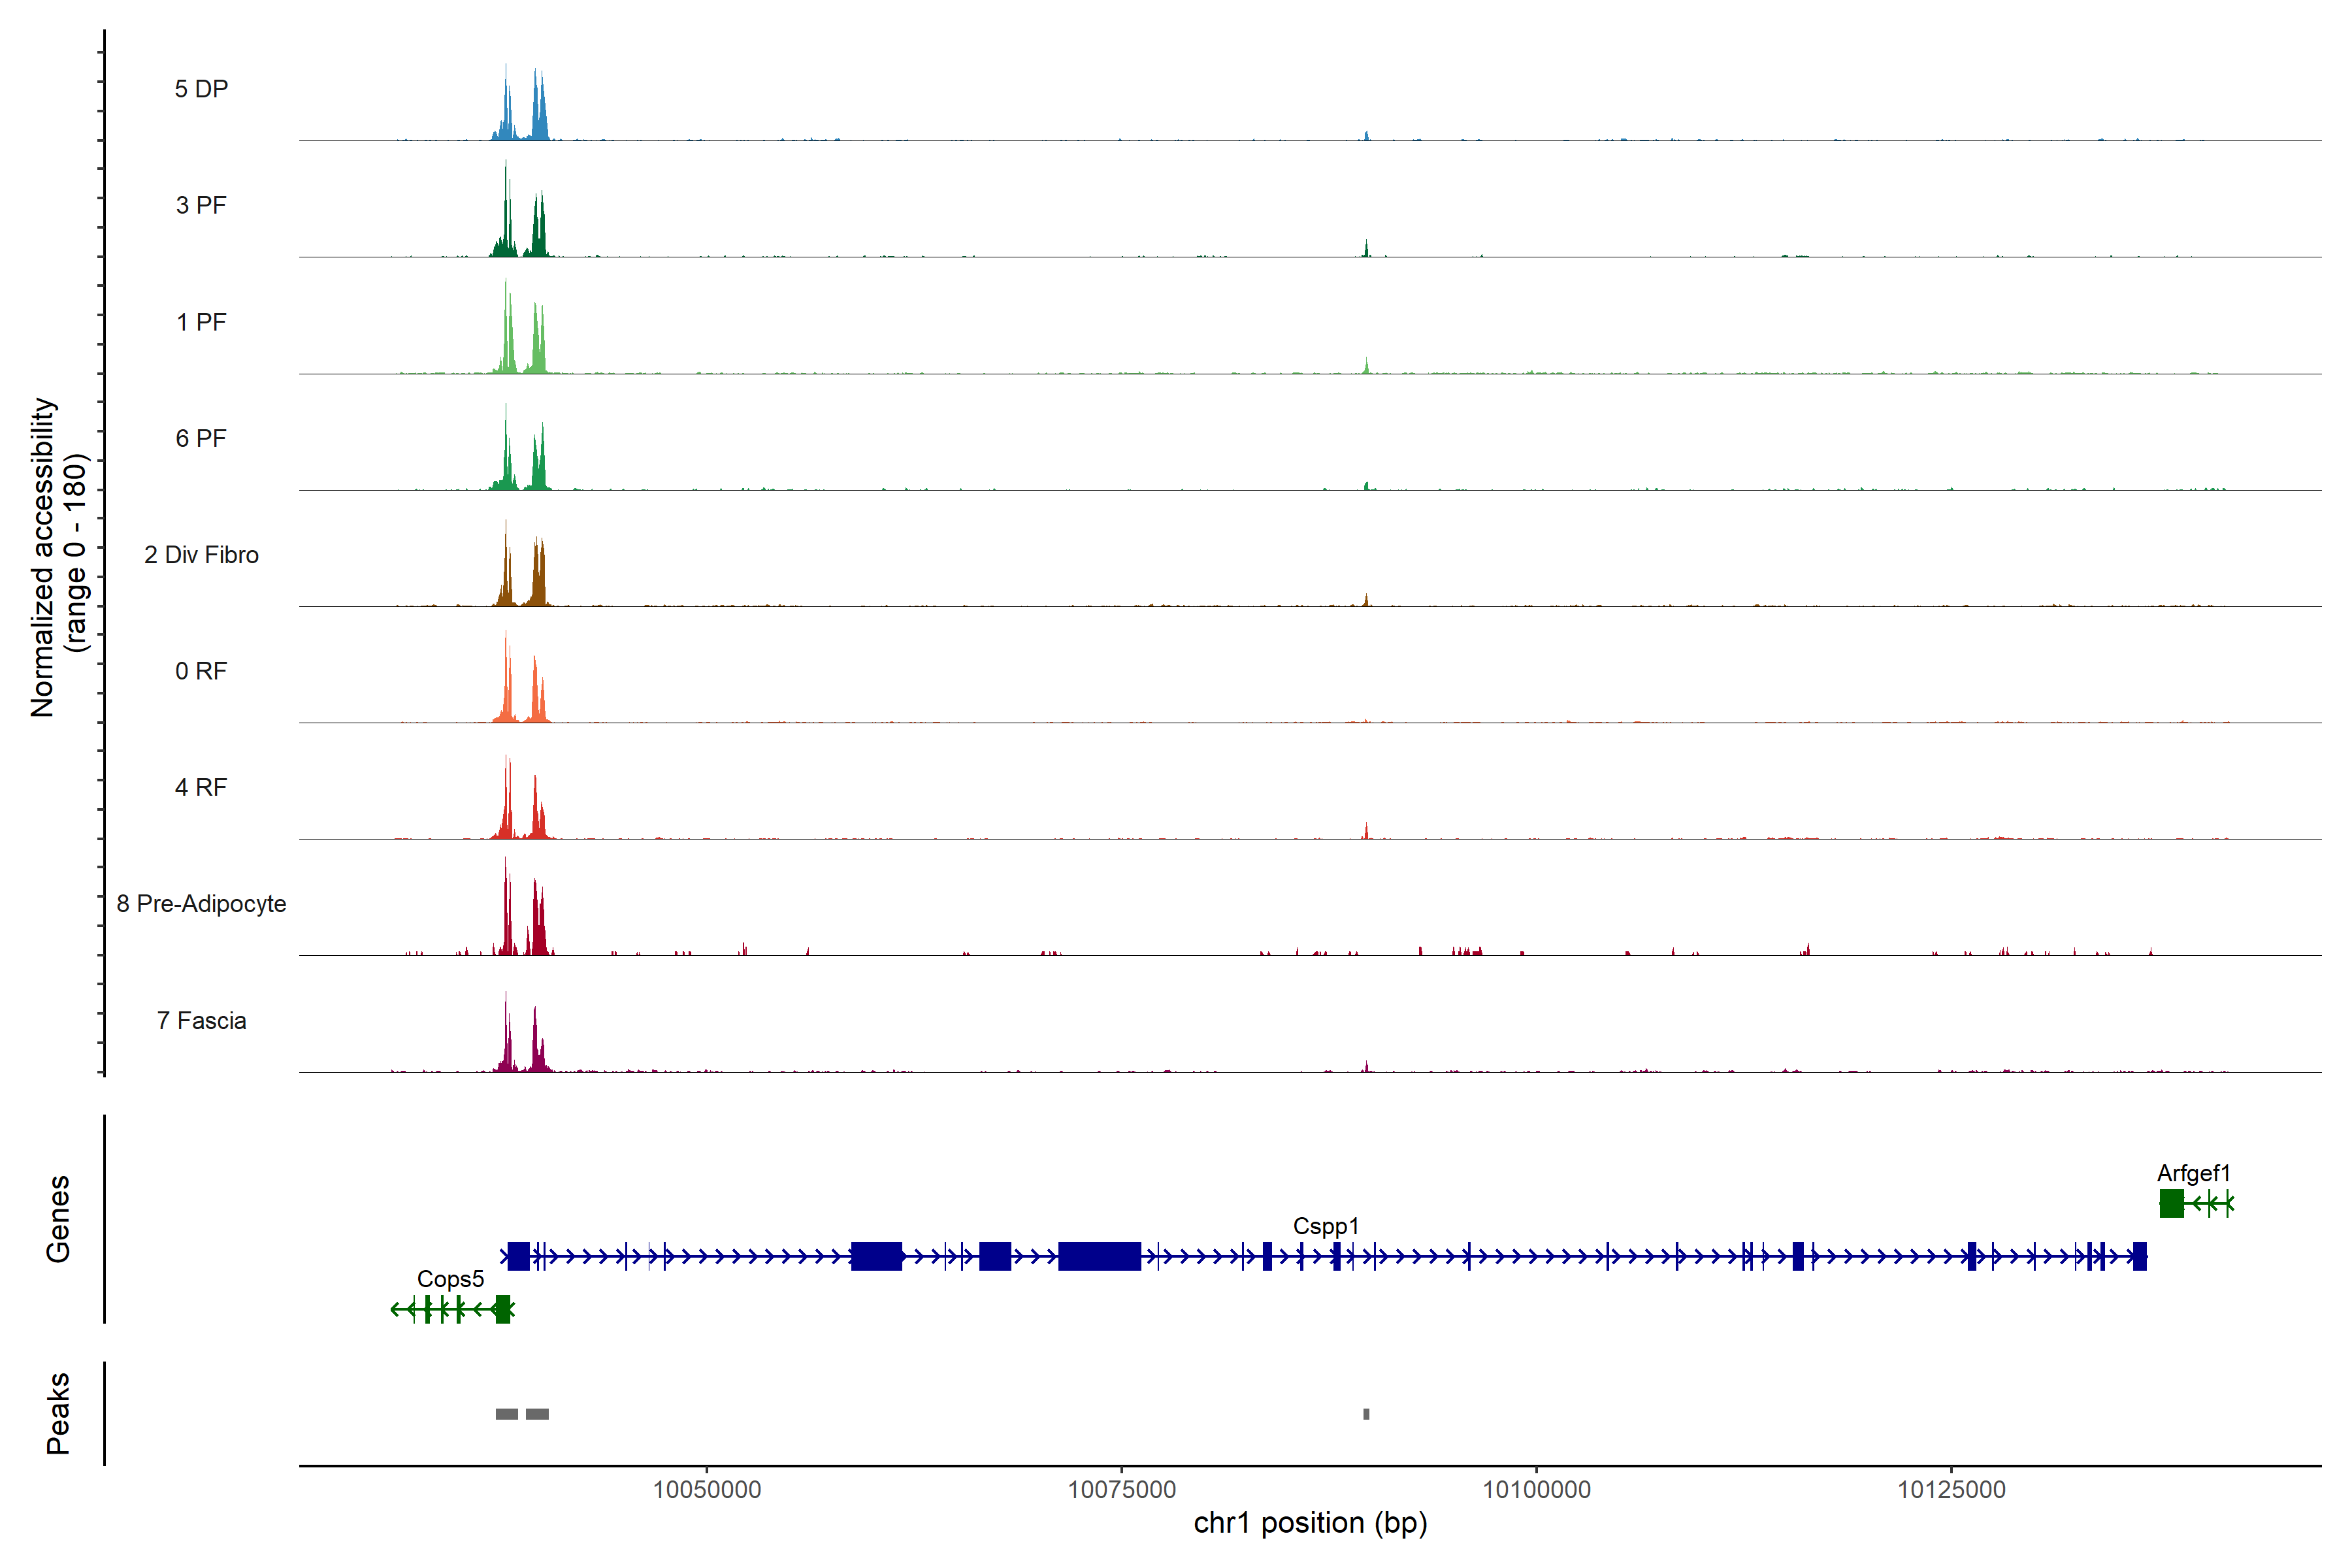Click the chr1 position axis title
Viewport: 2352px width, 1568px height.
[x=1310, y=1523]
